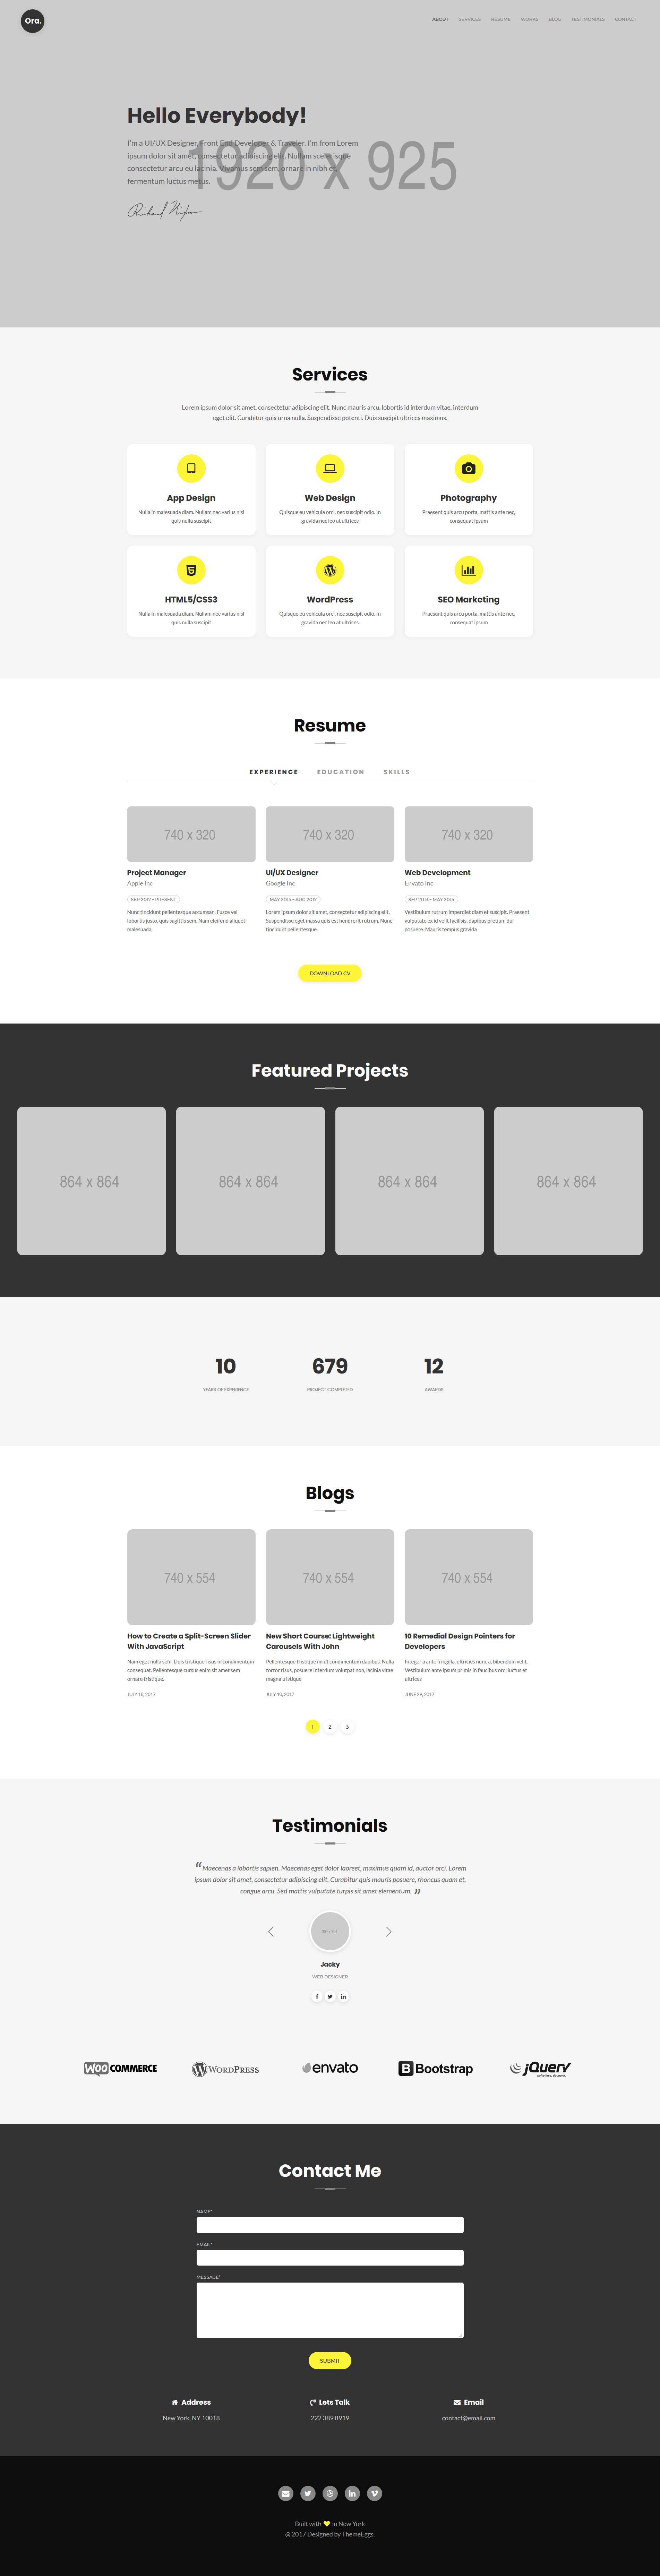Click the Photography camera icon
The height and width of the screenshot is (2576, 660).
point(468,468)
